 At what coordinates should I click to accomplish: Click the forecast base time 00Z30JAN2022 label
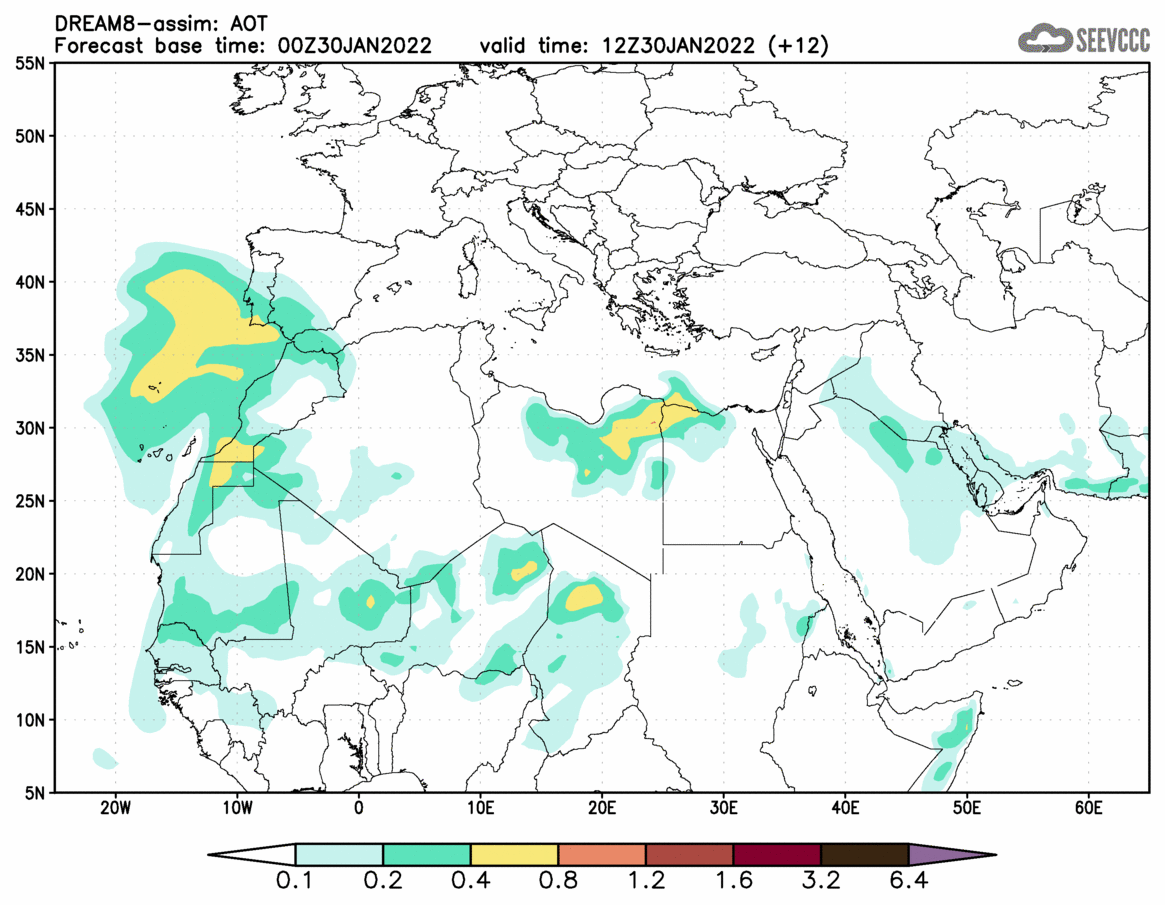click(x=243, y=46)
